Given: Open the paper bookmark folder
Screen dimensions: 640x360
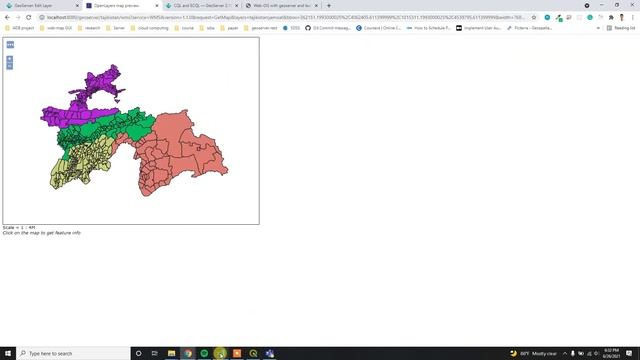Looking at the screenshot, I should click(x=229, y=28).
